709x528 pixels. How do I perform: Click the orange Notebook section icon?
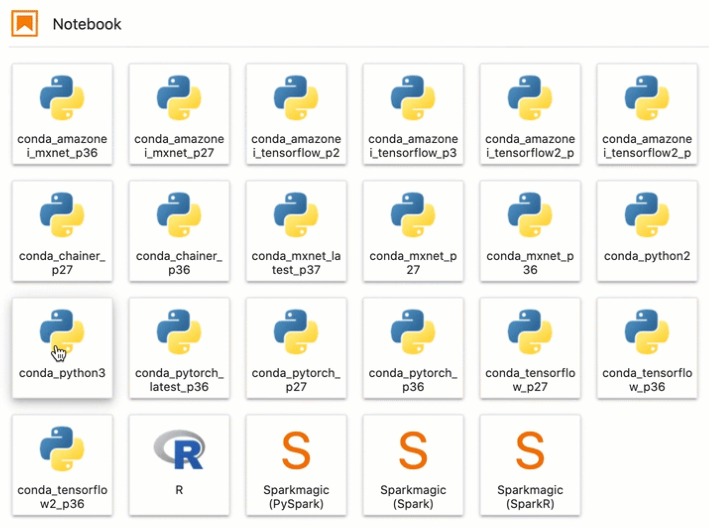point(24,24)
